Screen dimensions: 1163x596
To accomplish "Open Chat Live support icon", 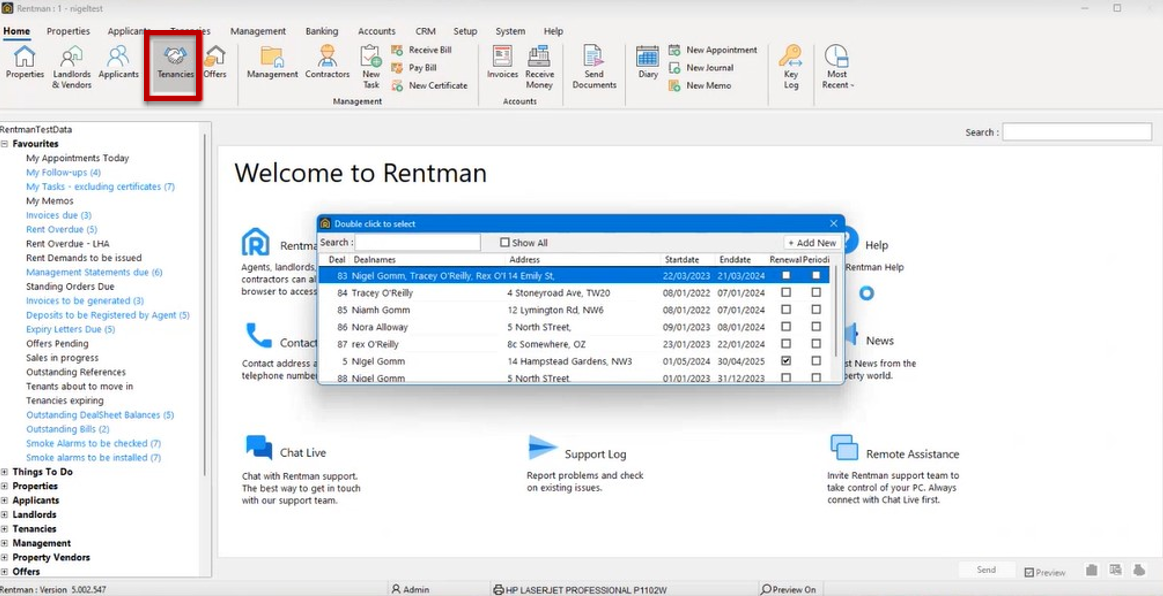I will click(259, 448).
